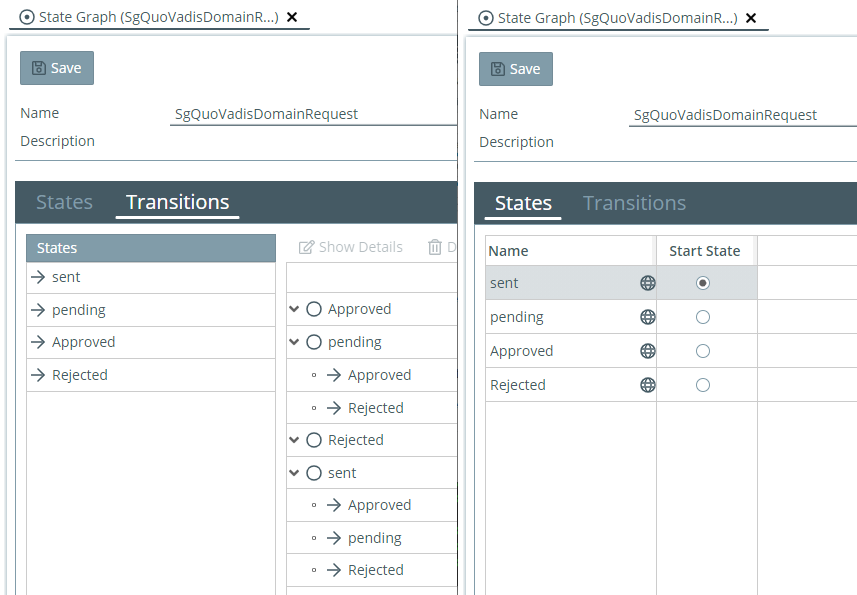Image resolution: width=857 pixels, height=595 pixels.
Task: Mark Rejected as the start state
Action: pyautogui.click(x=703, y=385)
